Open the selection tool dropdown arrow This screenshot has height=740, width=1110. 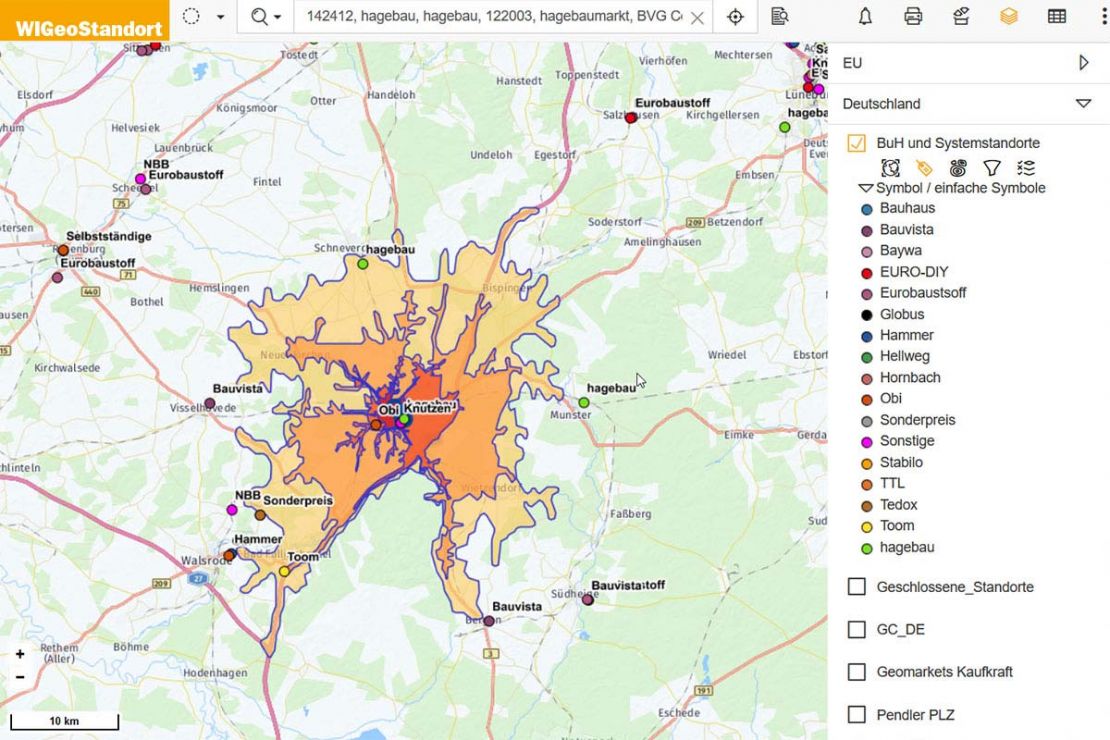coord(220,16)
